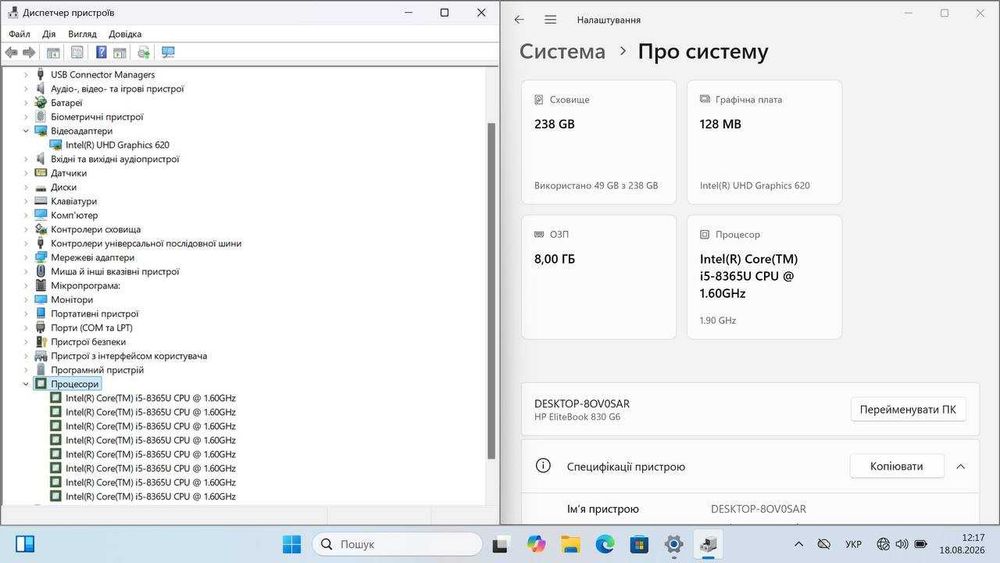The image size is (1000, 563).
Task: Switch to Device Manager taskbar icon
Action: click(708, 544)
